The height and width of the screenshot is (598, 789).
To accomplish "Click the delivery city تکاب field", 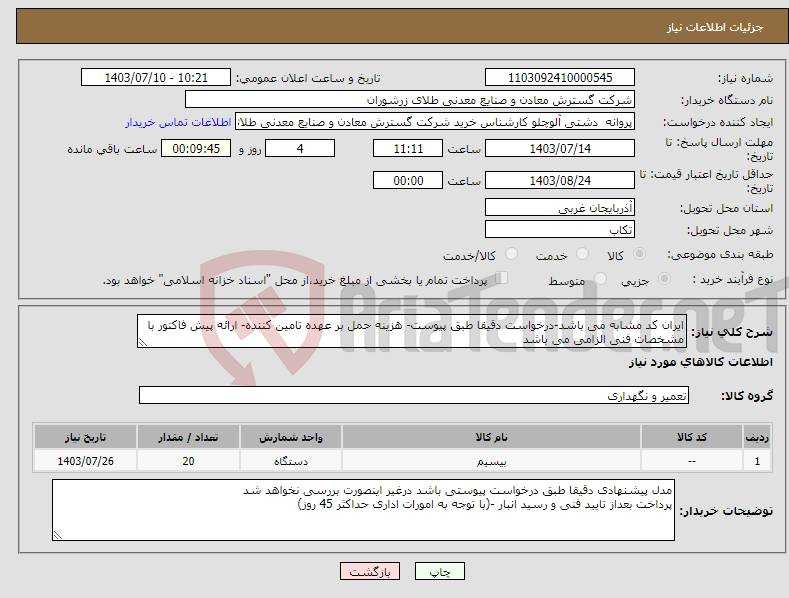I will coord(560,230).
